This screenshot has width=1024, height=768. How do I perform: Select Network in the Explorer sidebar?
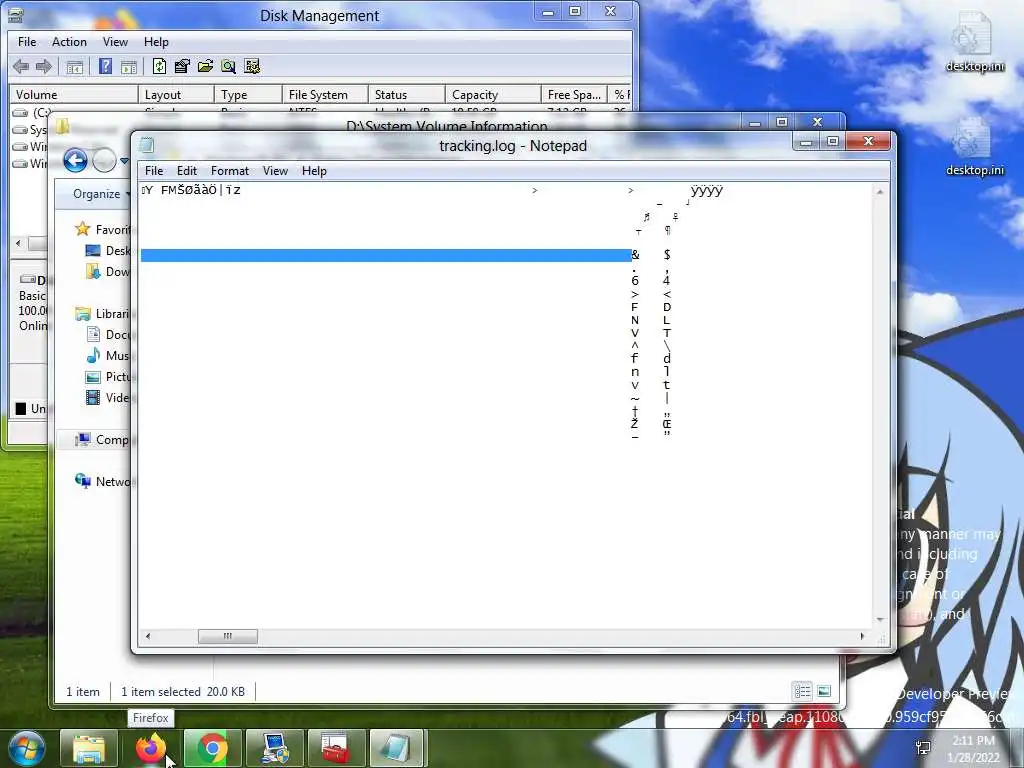tap(103, 481)
